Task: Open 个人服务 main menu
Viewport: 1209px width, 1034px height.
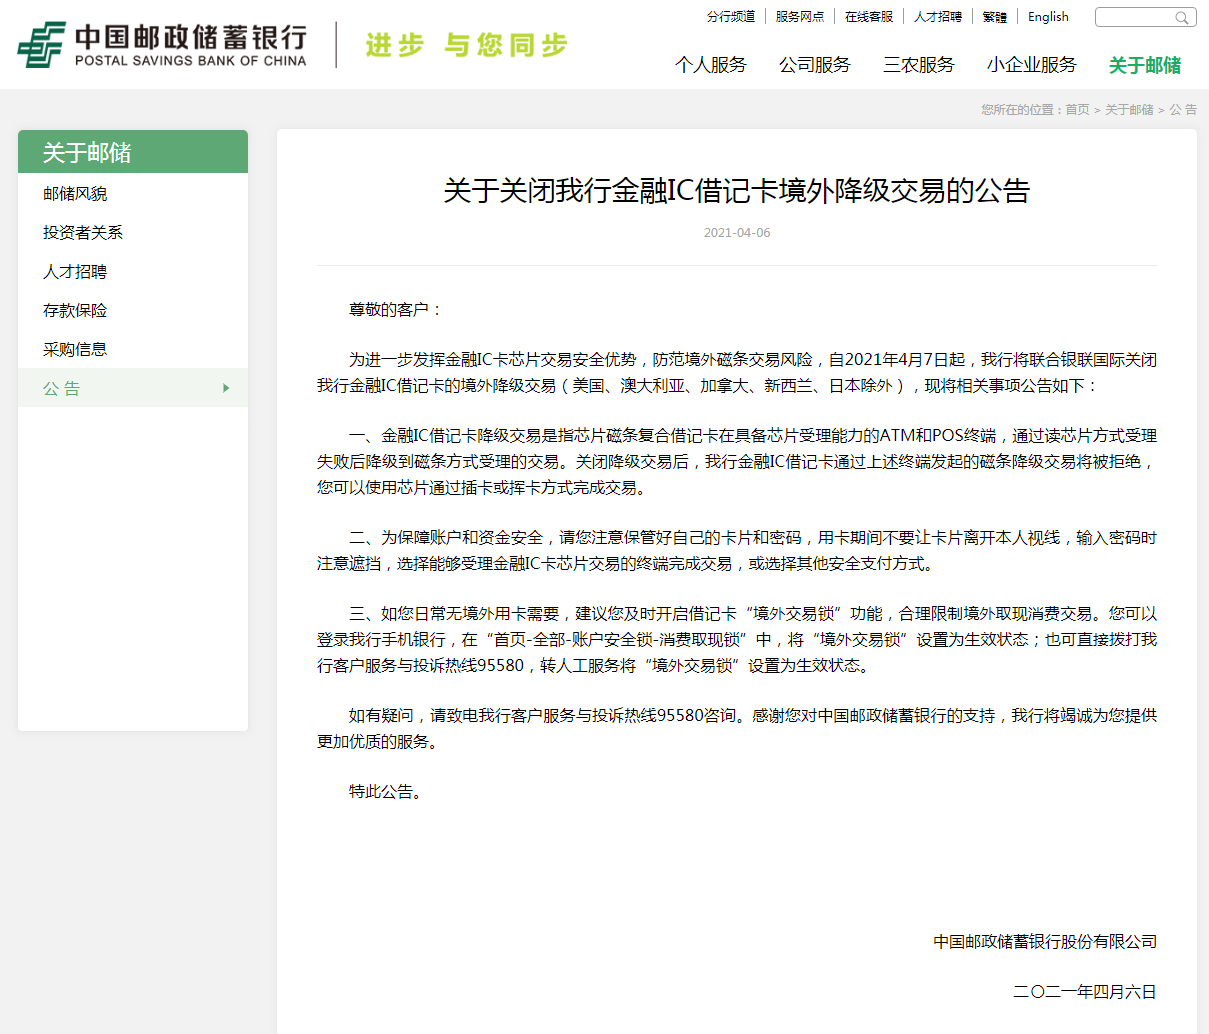Action: (711, 65)
